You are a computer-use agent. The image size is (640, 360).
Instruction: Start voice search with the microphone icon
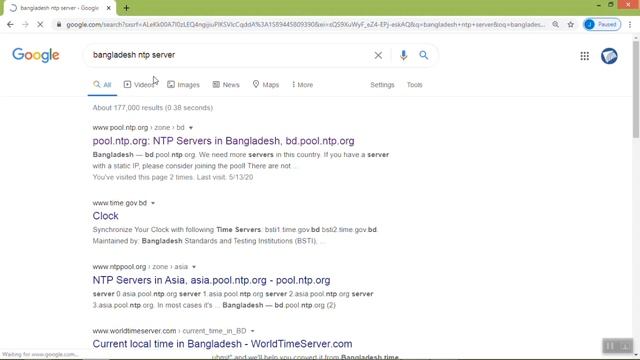403,55
